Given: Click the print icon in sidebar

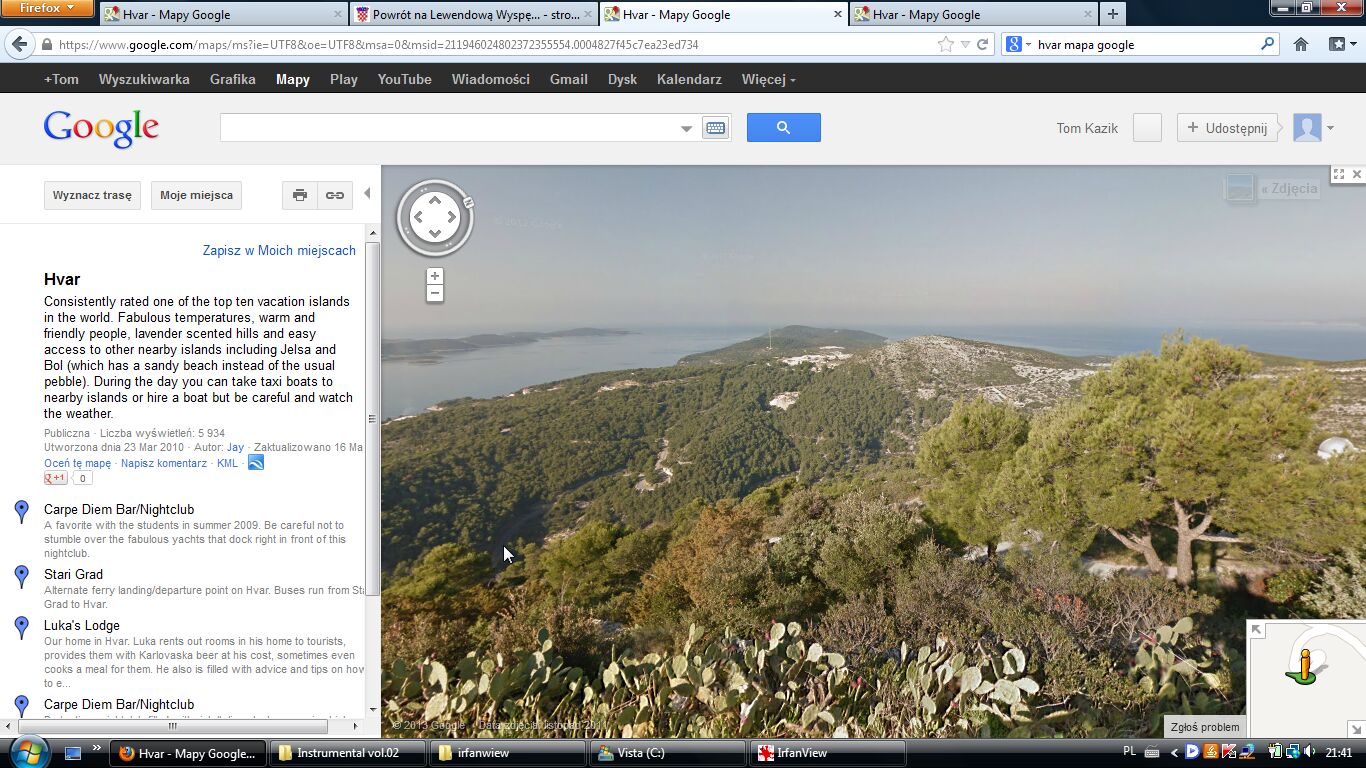Looking at the screenshot, I should [300, 196].
